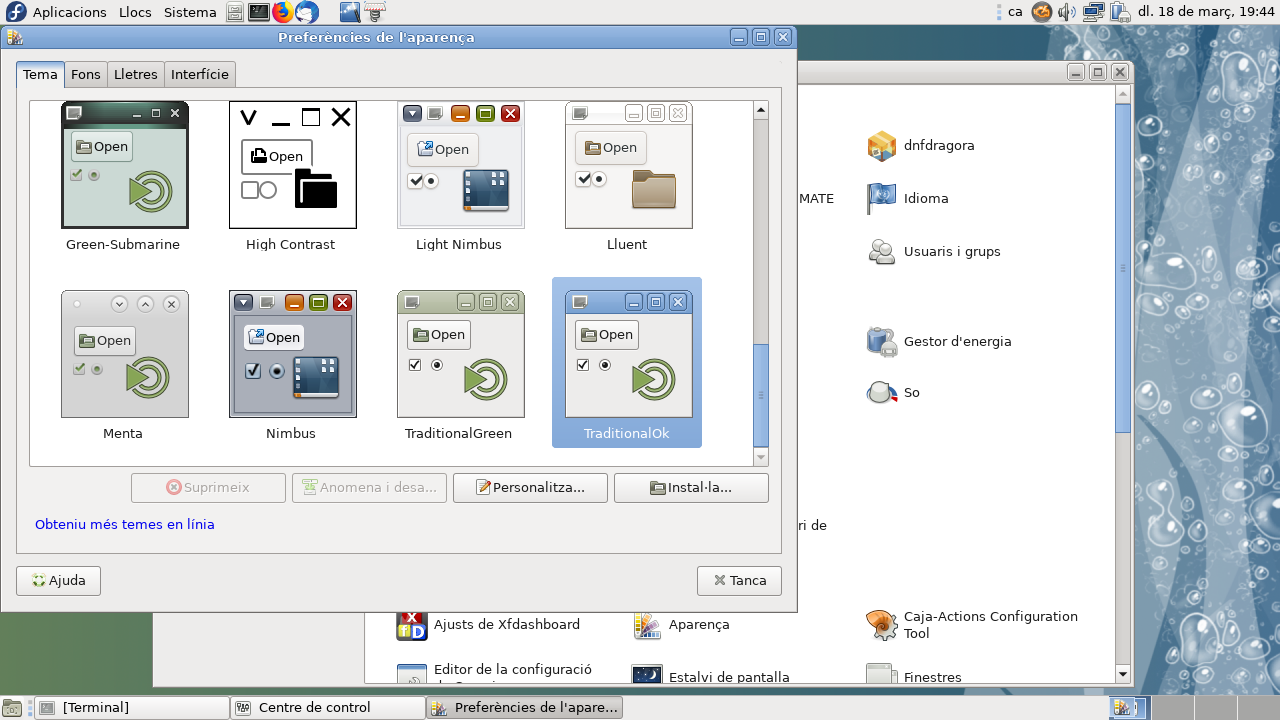Click the volume icon in system tray
Image resolution: width=1280 pixels, height=720 pixels.
tap(1068, 12)
